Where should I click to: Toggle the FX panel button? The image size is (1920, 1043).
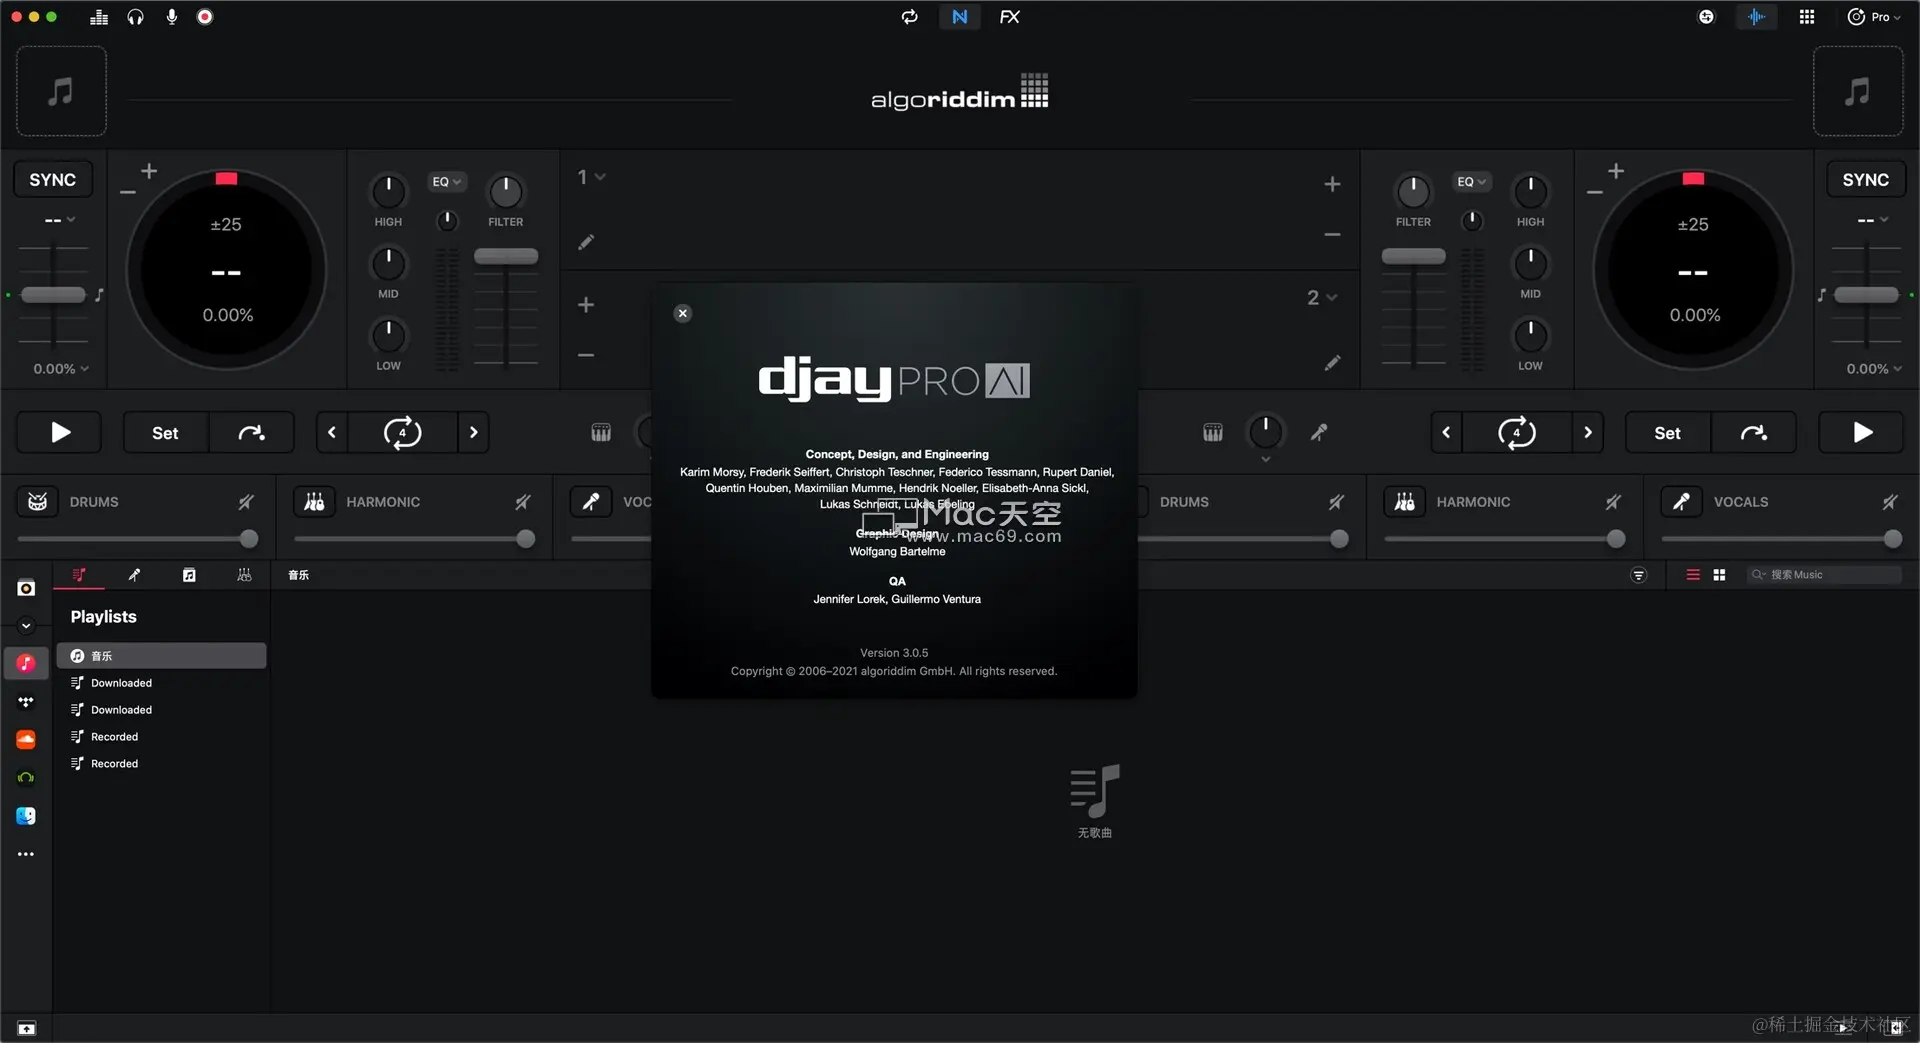pos(1010,17)
